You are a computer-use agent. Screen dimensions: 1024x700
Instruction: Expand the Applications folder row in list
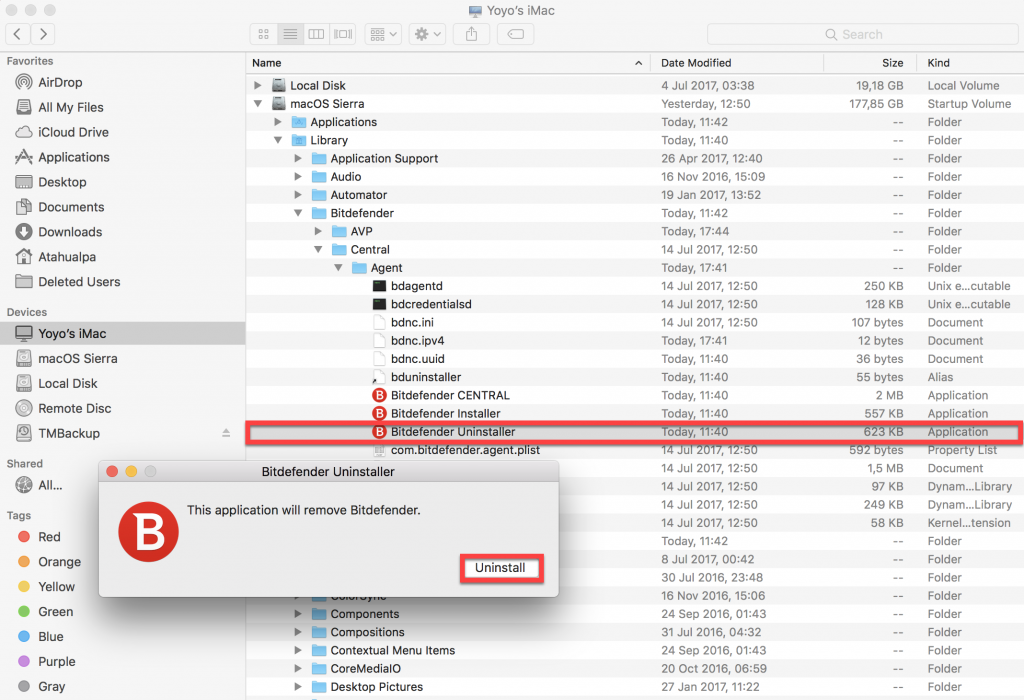(278, 122)
